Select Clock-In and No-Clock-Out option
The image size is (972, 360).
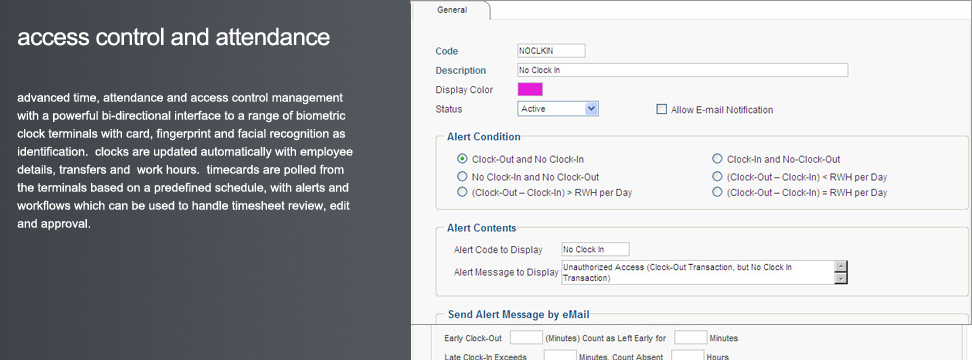click(x=717, y=159)
